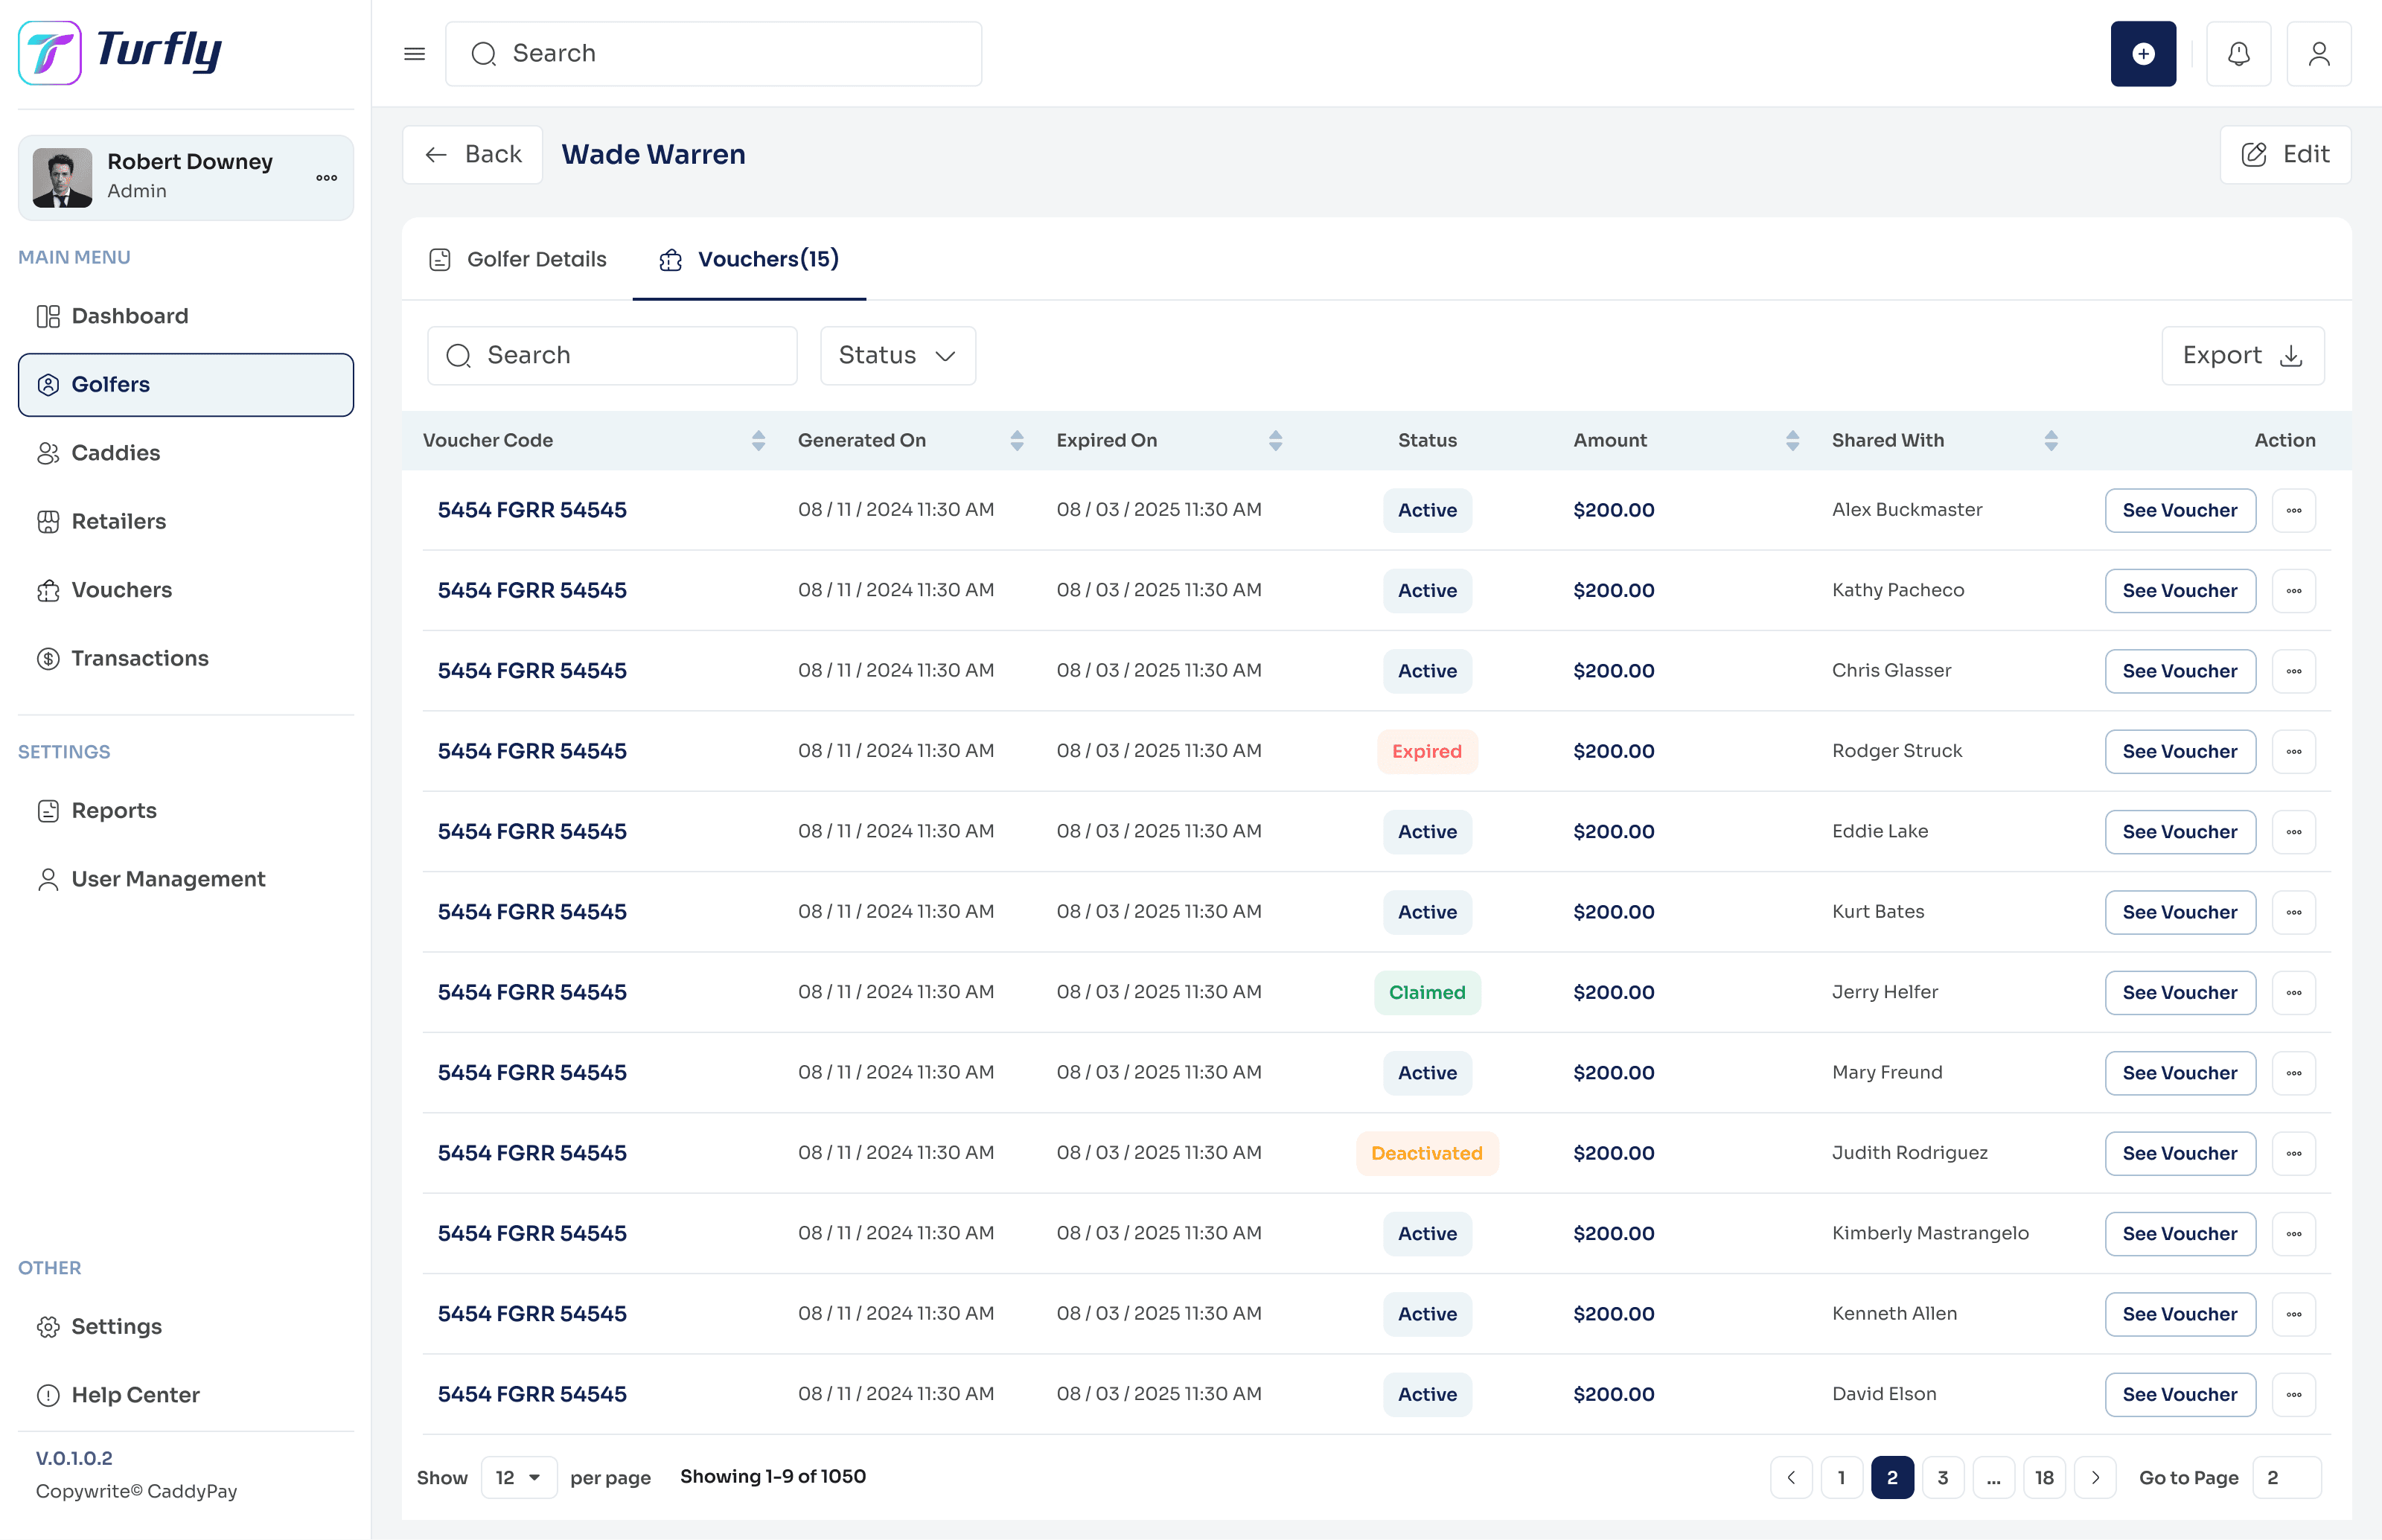Screen dimensions: 2382x1540
Task: Click the dark plus add button
Action: click(2142, 54)
